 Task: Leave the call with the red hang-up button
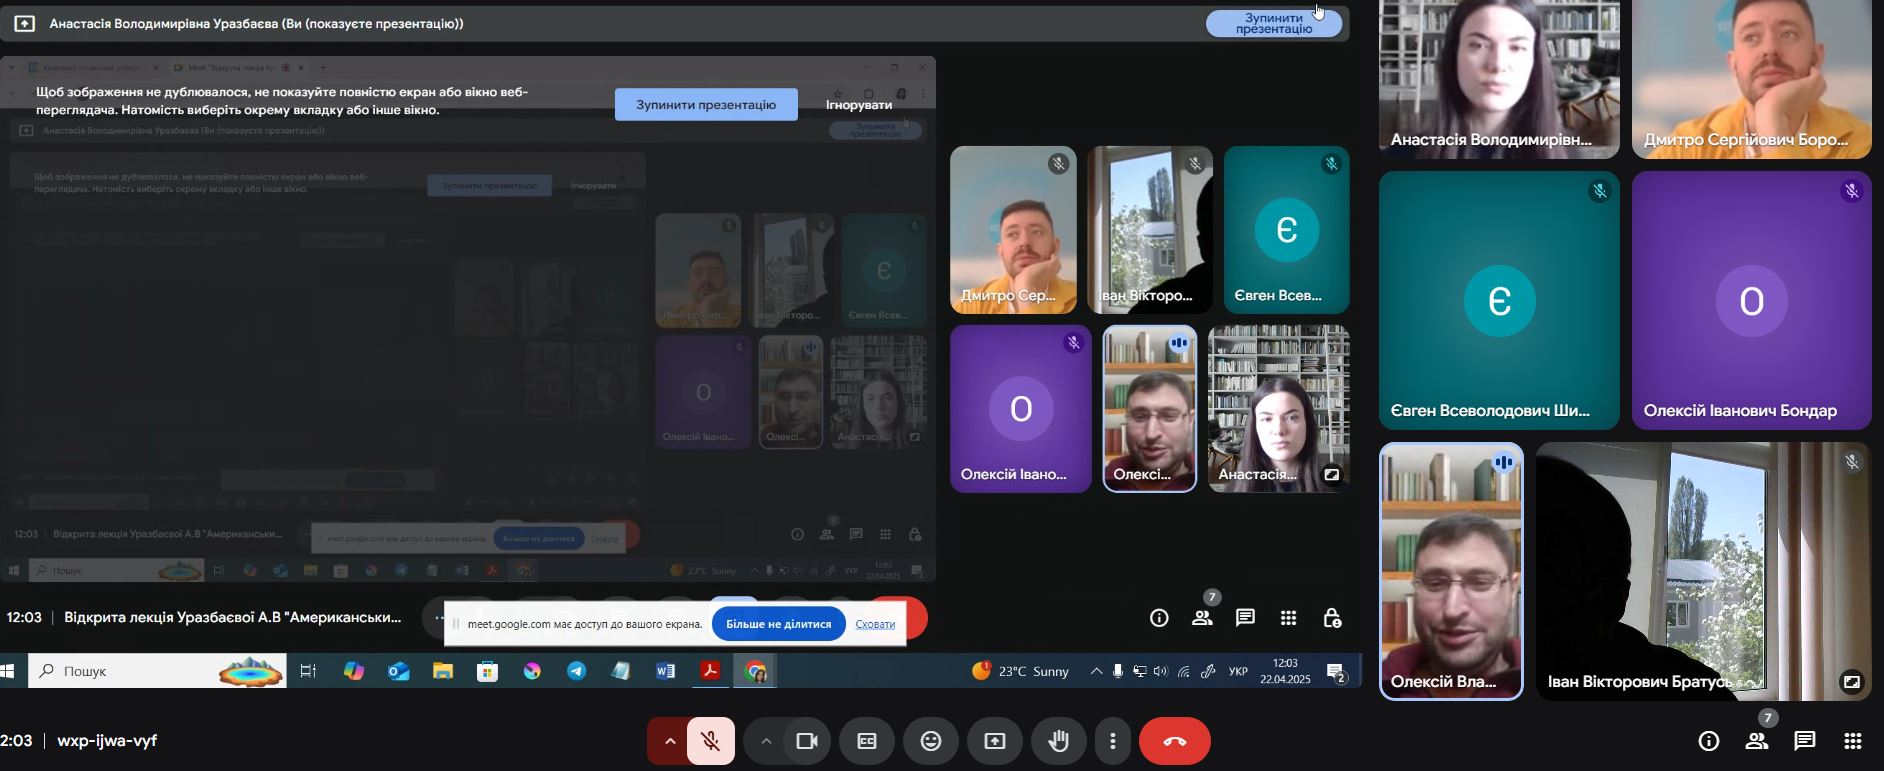point(1174,741)
